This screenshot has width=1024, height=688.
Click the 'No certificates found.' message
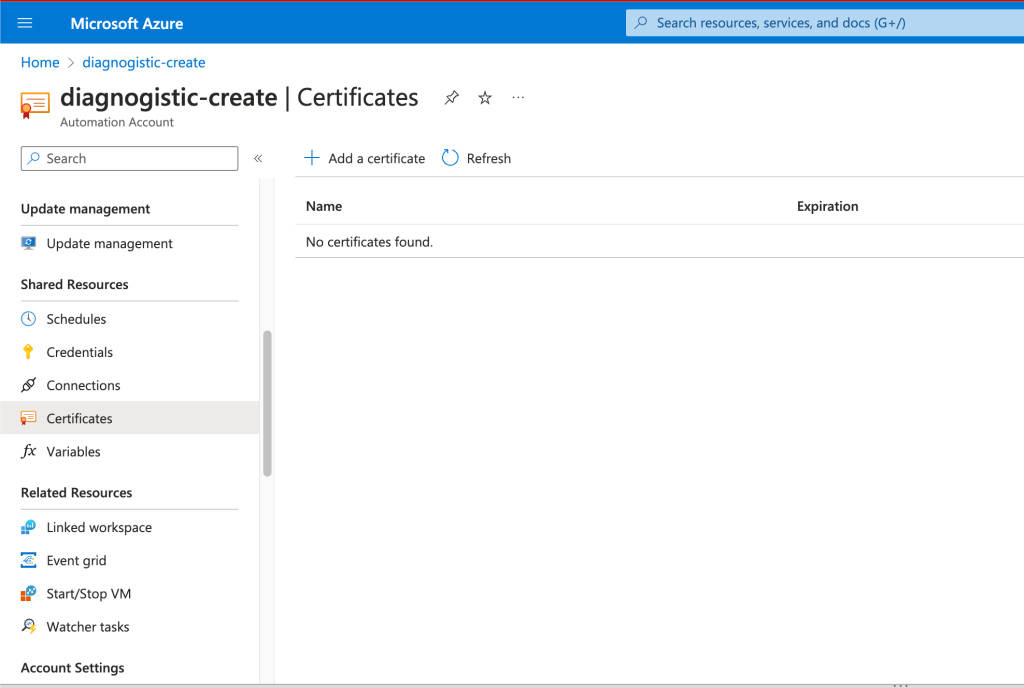369,242
